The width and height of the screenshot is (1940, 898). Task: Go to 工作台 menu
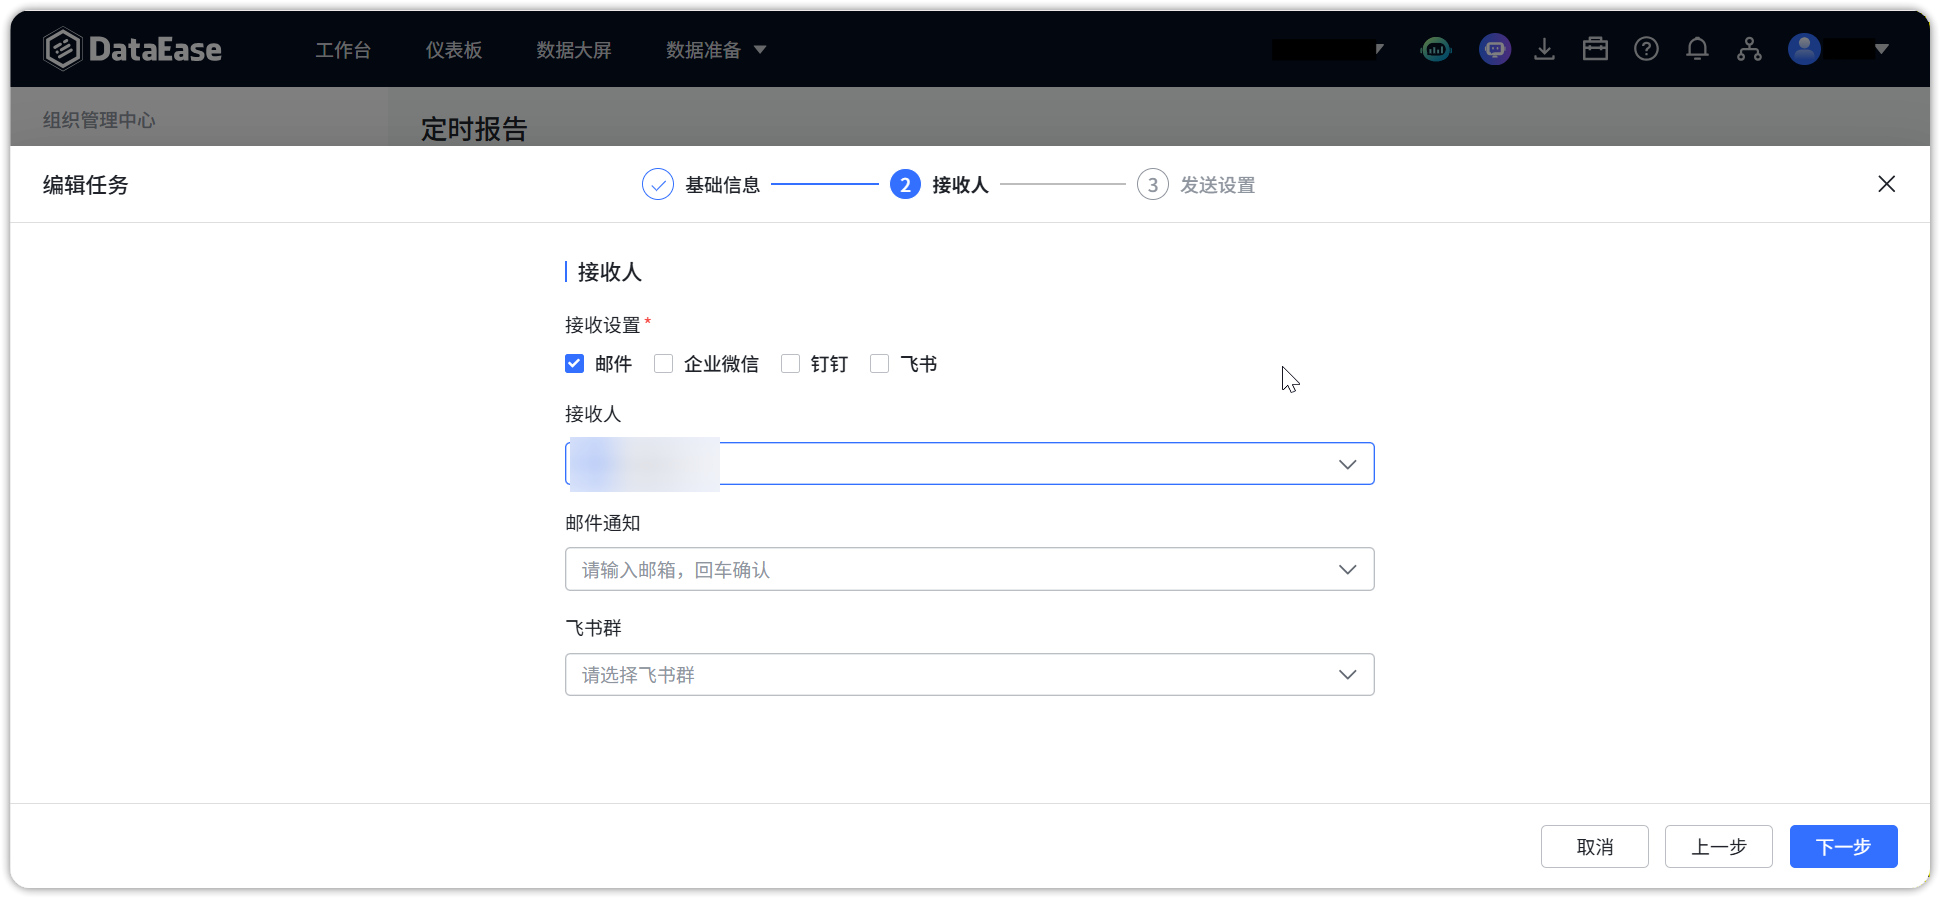[343, 50]
